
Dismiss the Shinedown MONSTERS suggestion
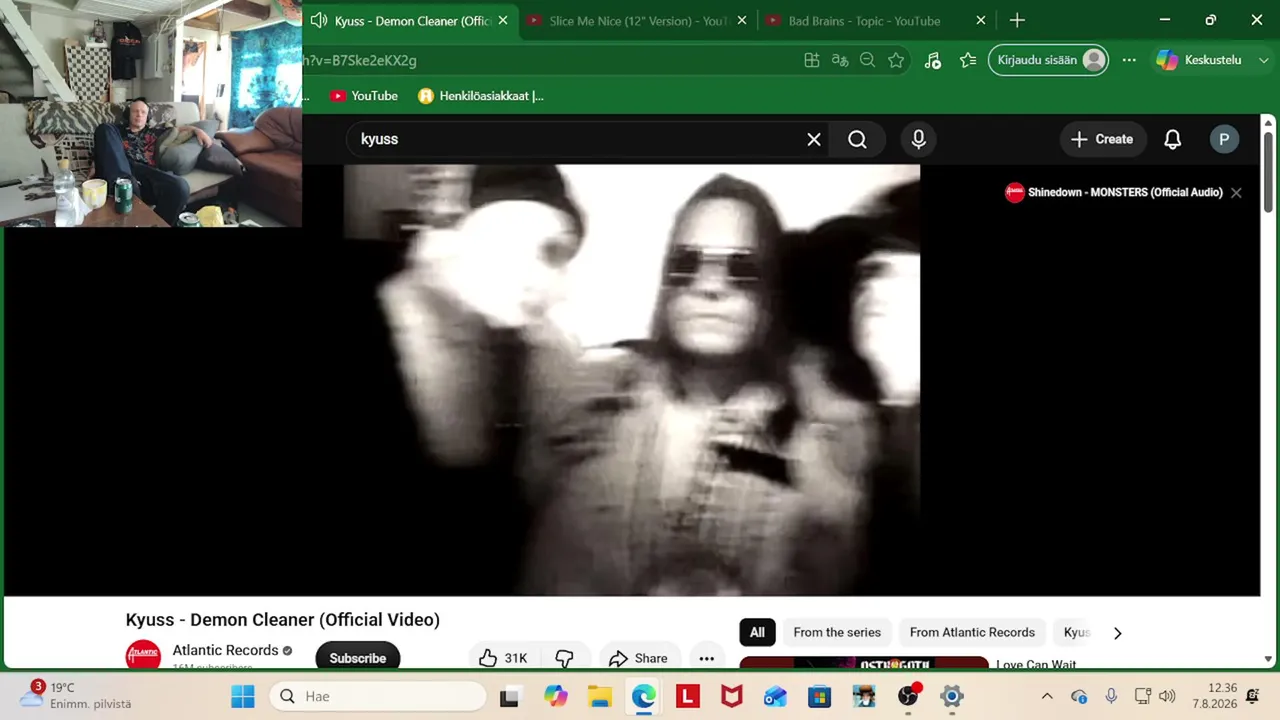(x=1236, y=192)
